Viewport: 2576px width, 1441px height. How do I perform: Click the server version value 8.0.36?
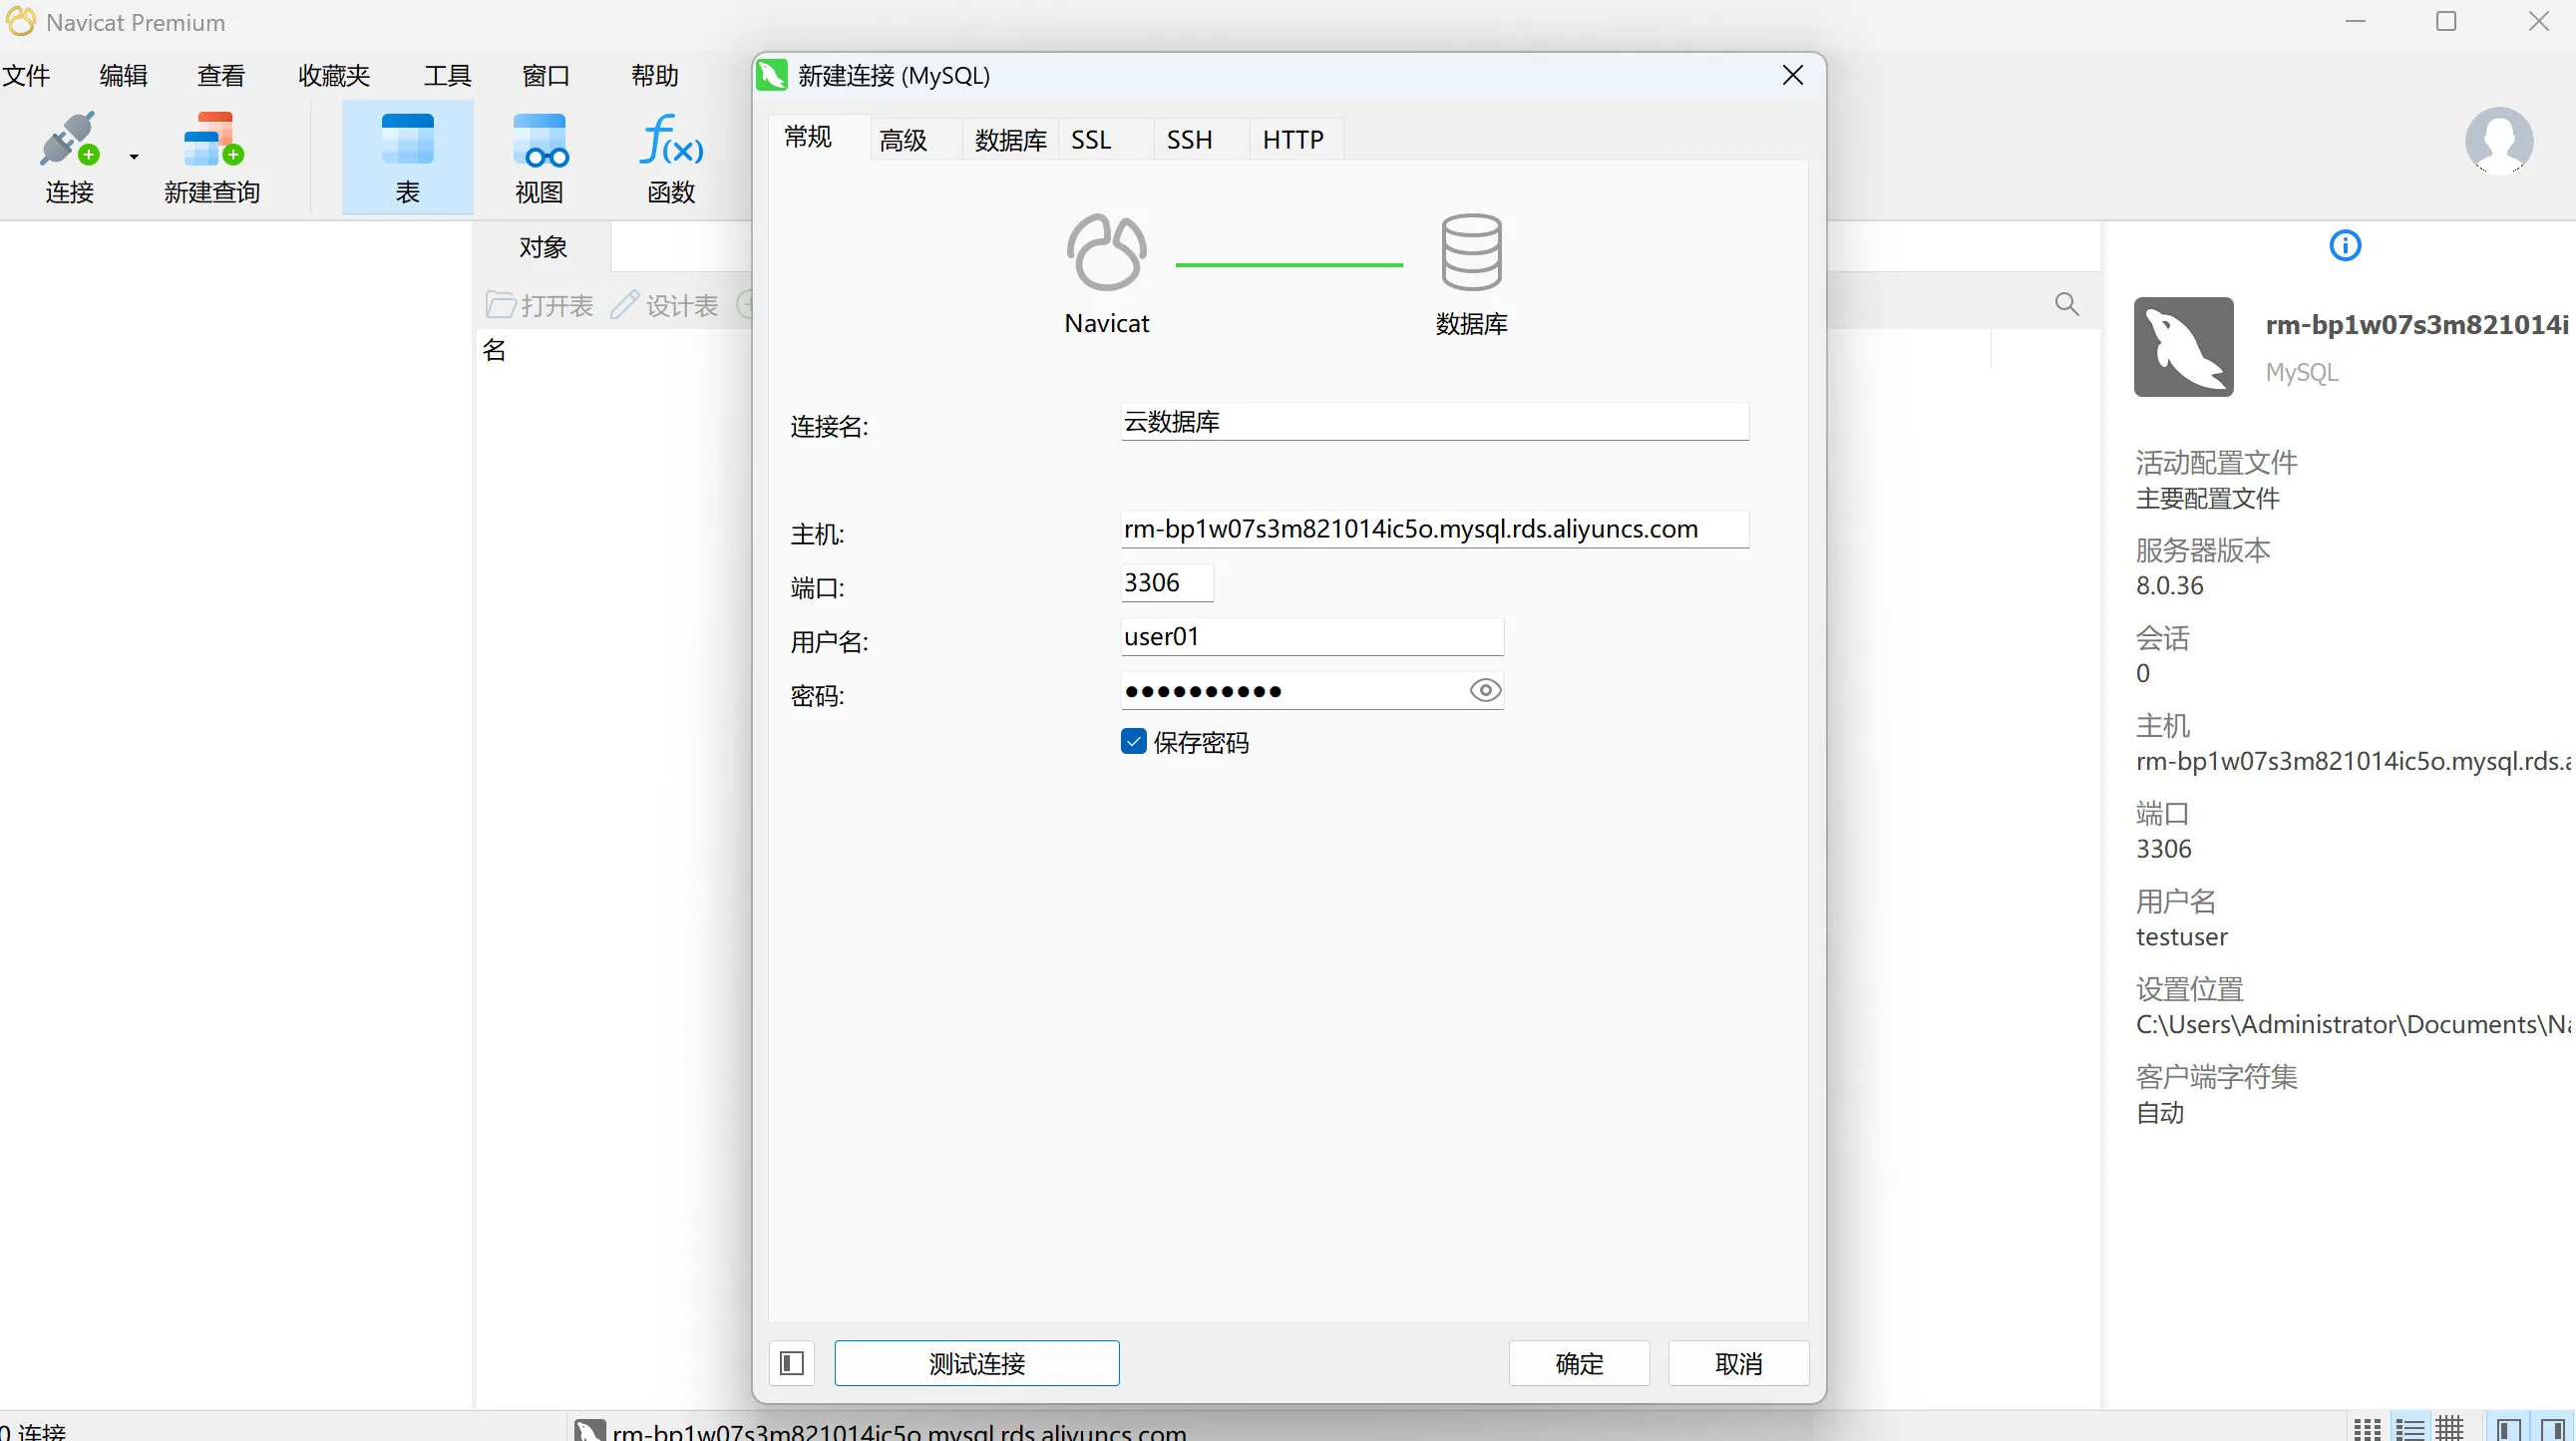2169,585
